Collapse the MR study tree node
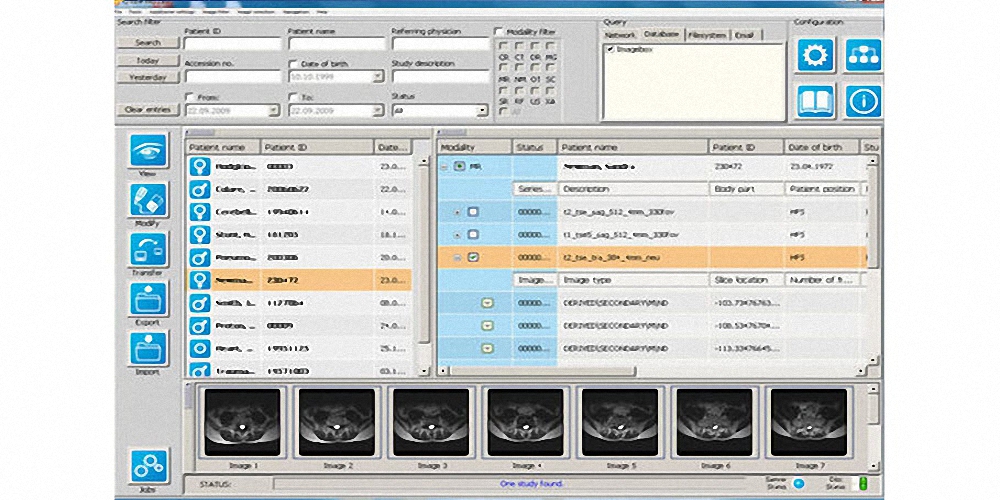The image size is (1000, 500). coord(445,166)
